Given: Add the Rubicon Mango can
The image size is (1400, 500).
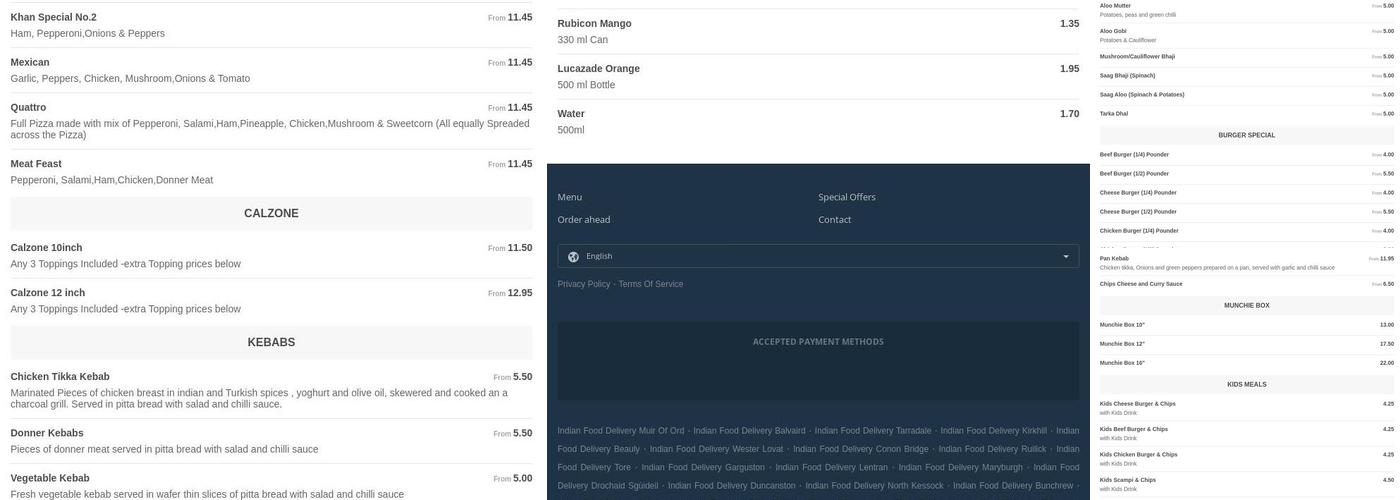Looking at the screenshot, I should pyautogui.click(x=594, y=24).
